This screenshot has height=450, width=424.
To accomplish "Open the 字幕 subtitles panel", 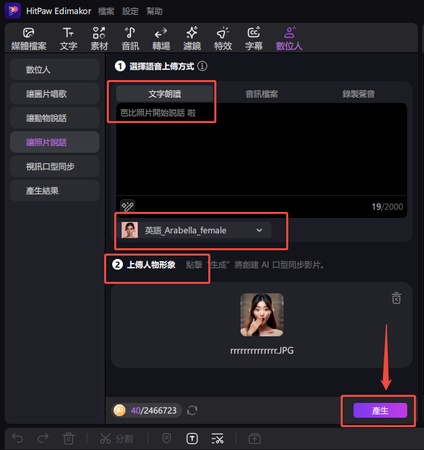I will 254,39.
